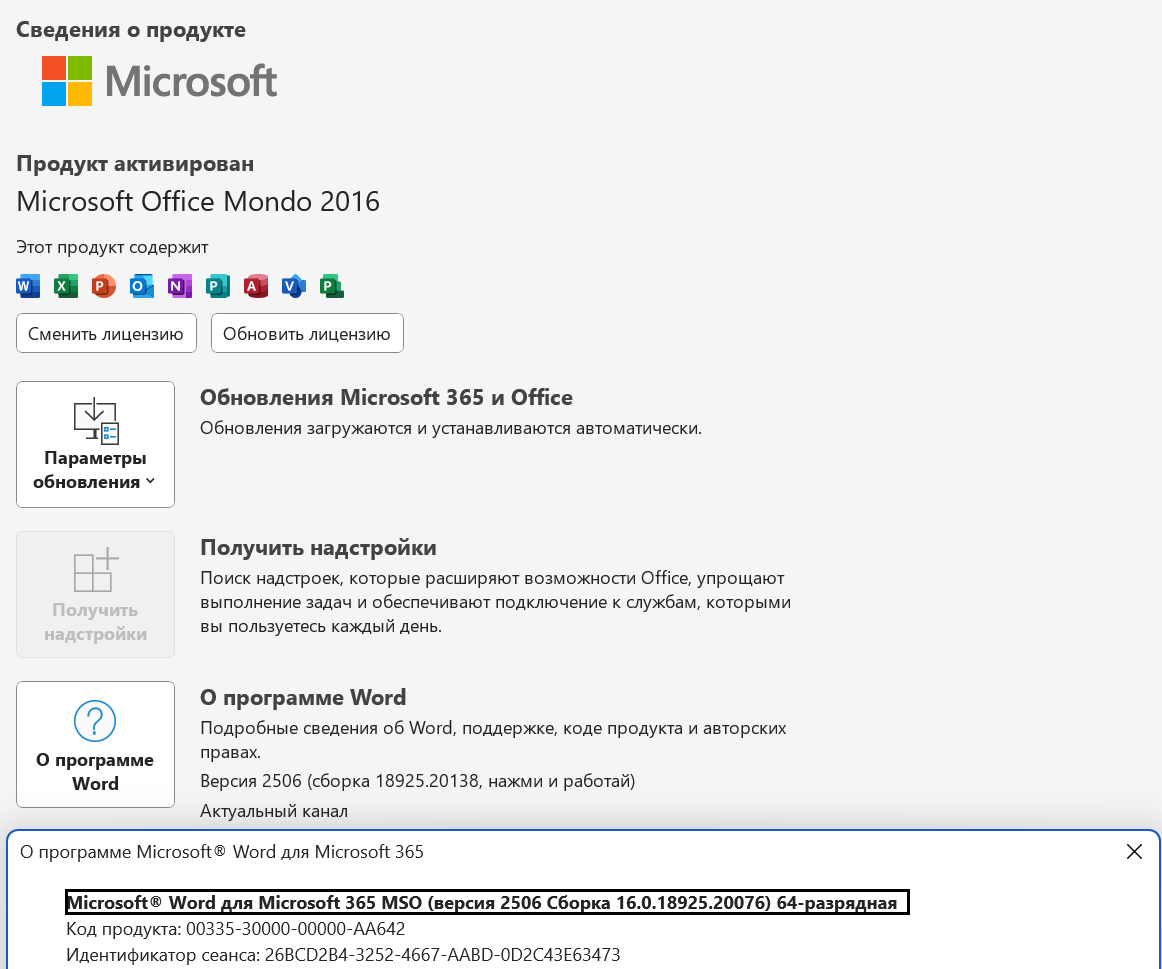Click the "Обновить лицензию" button
Viewport: 1162px width, 969px height.
(x=307, y=333)
